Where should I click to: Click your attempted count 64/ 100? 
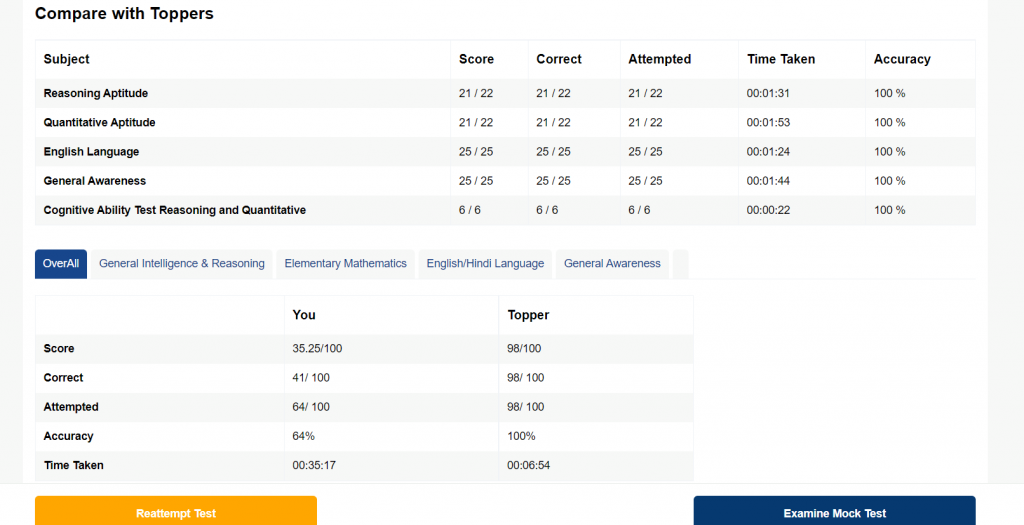[311, 407]
